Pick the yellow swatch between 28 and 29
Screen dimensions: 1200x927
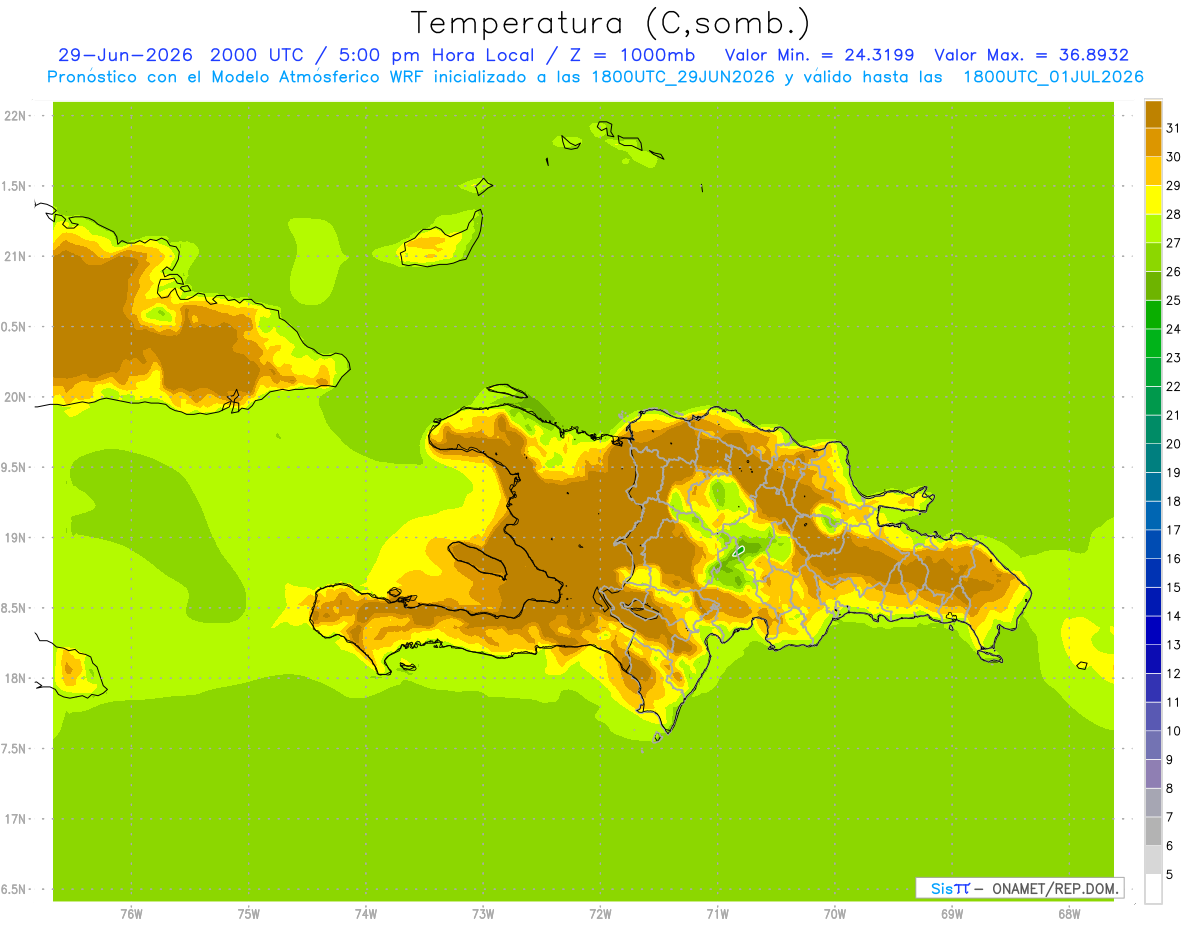click(1153, 200)
